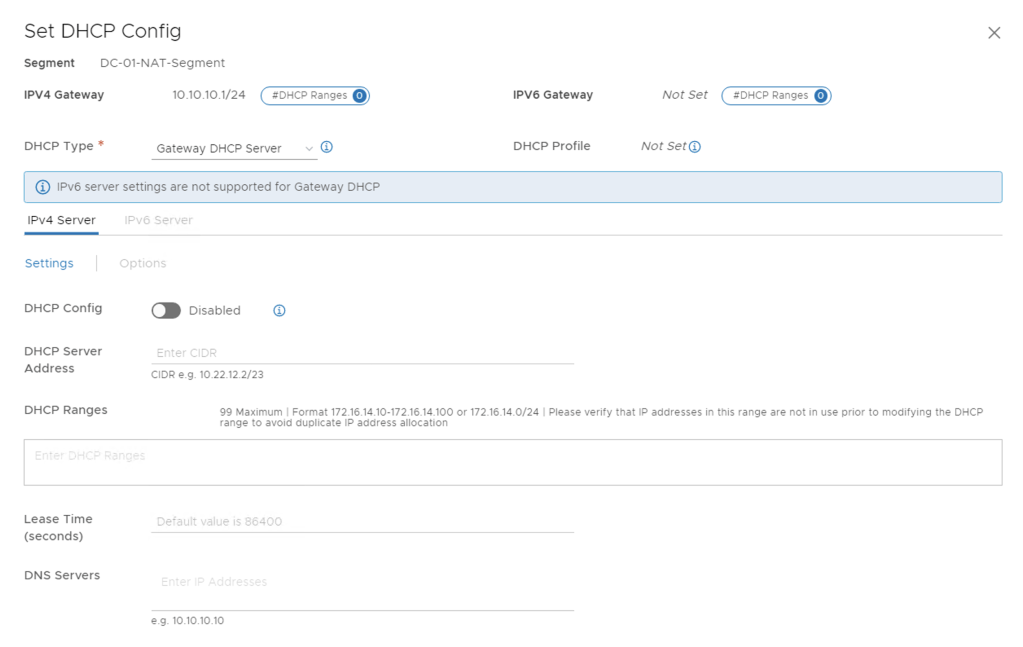Click info icon in IPv6 not supported banner
Viewport: 1023px width, 647px height.
[43, 187]
